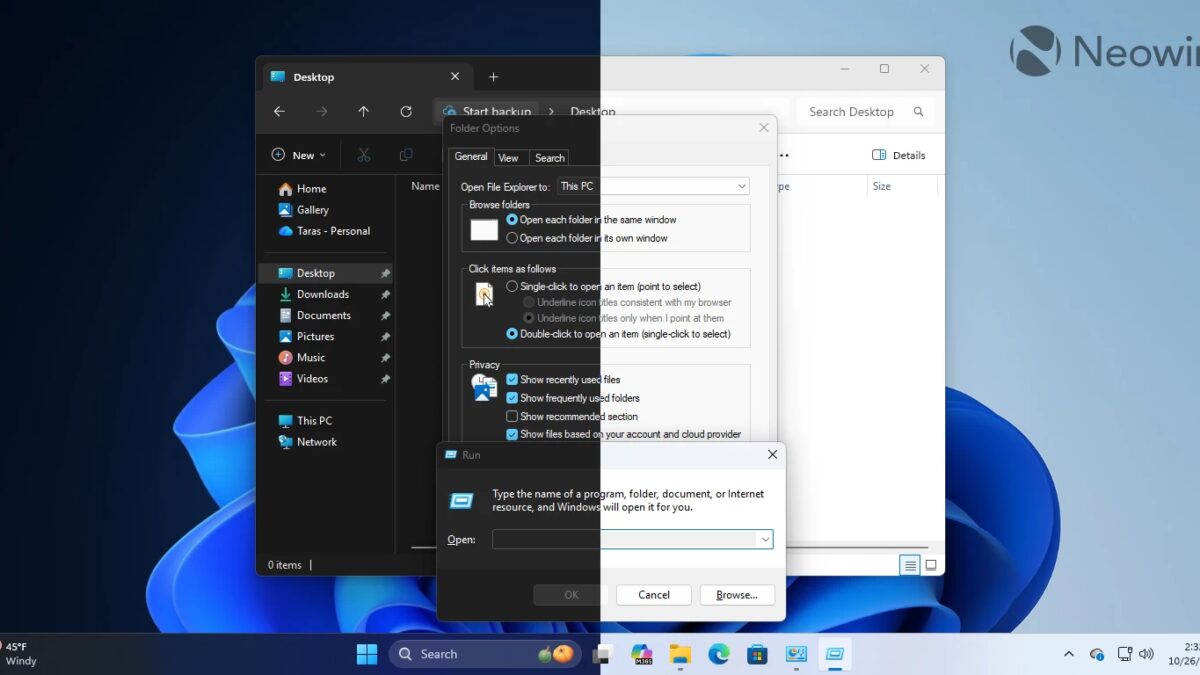The width and height of the screenshot is (1200, 675).
Task: Open File Explorer from the taskbar
Action: point(680,654)
